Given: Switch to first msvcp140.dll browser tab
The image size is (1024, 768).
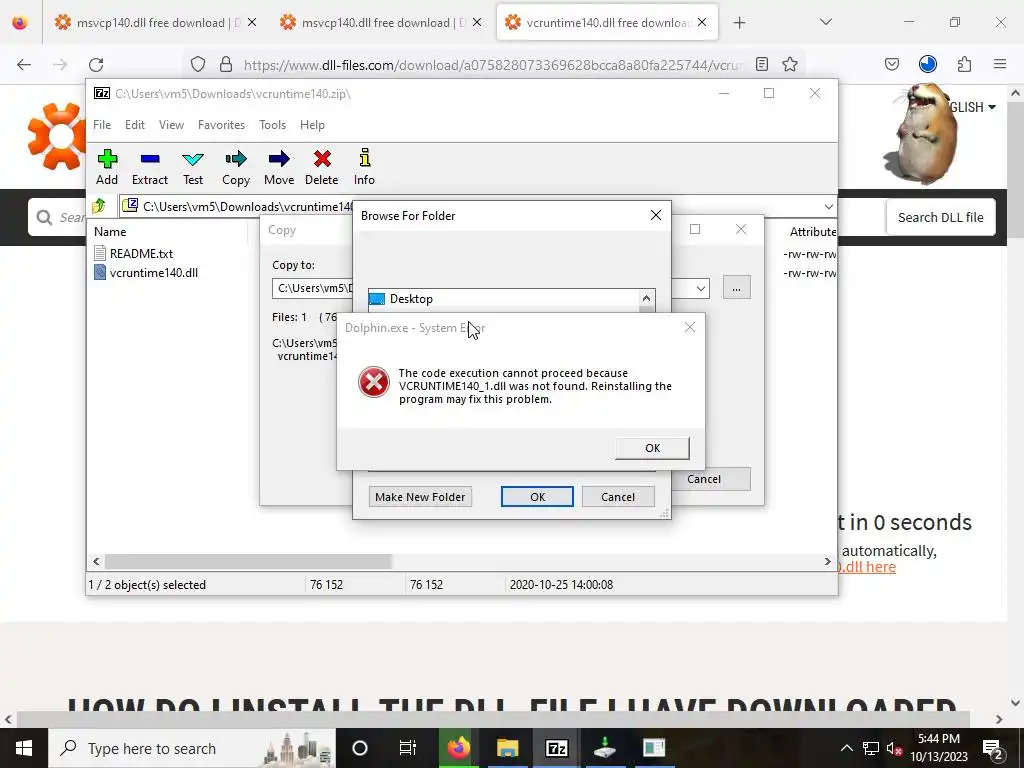Looking at the screenshot, I should 155,23.
